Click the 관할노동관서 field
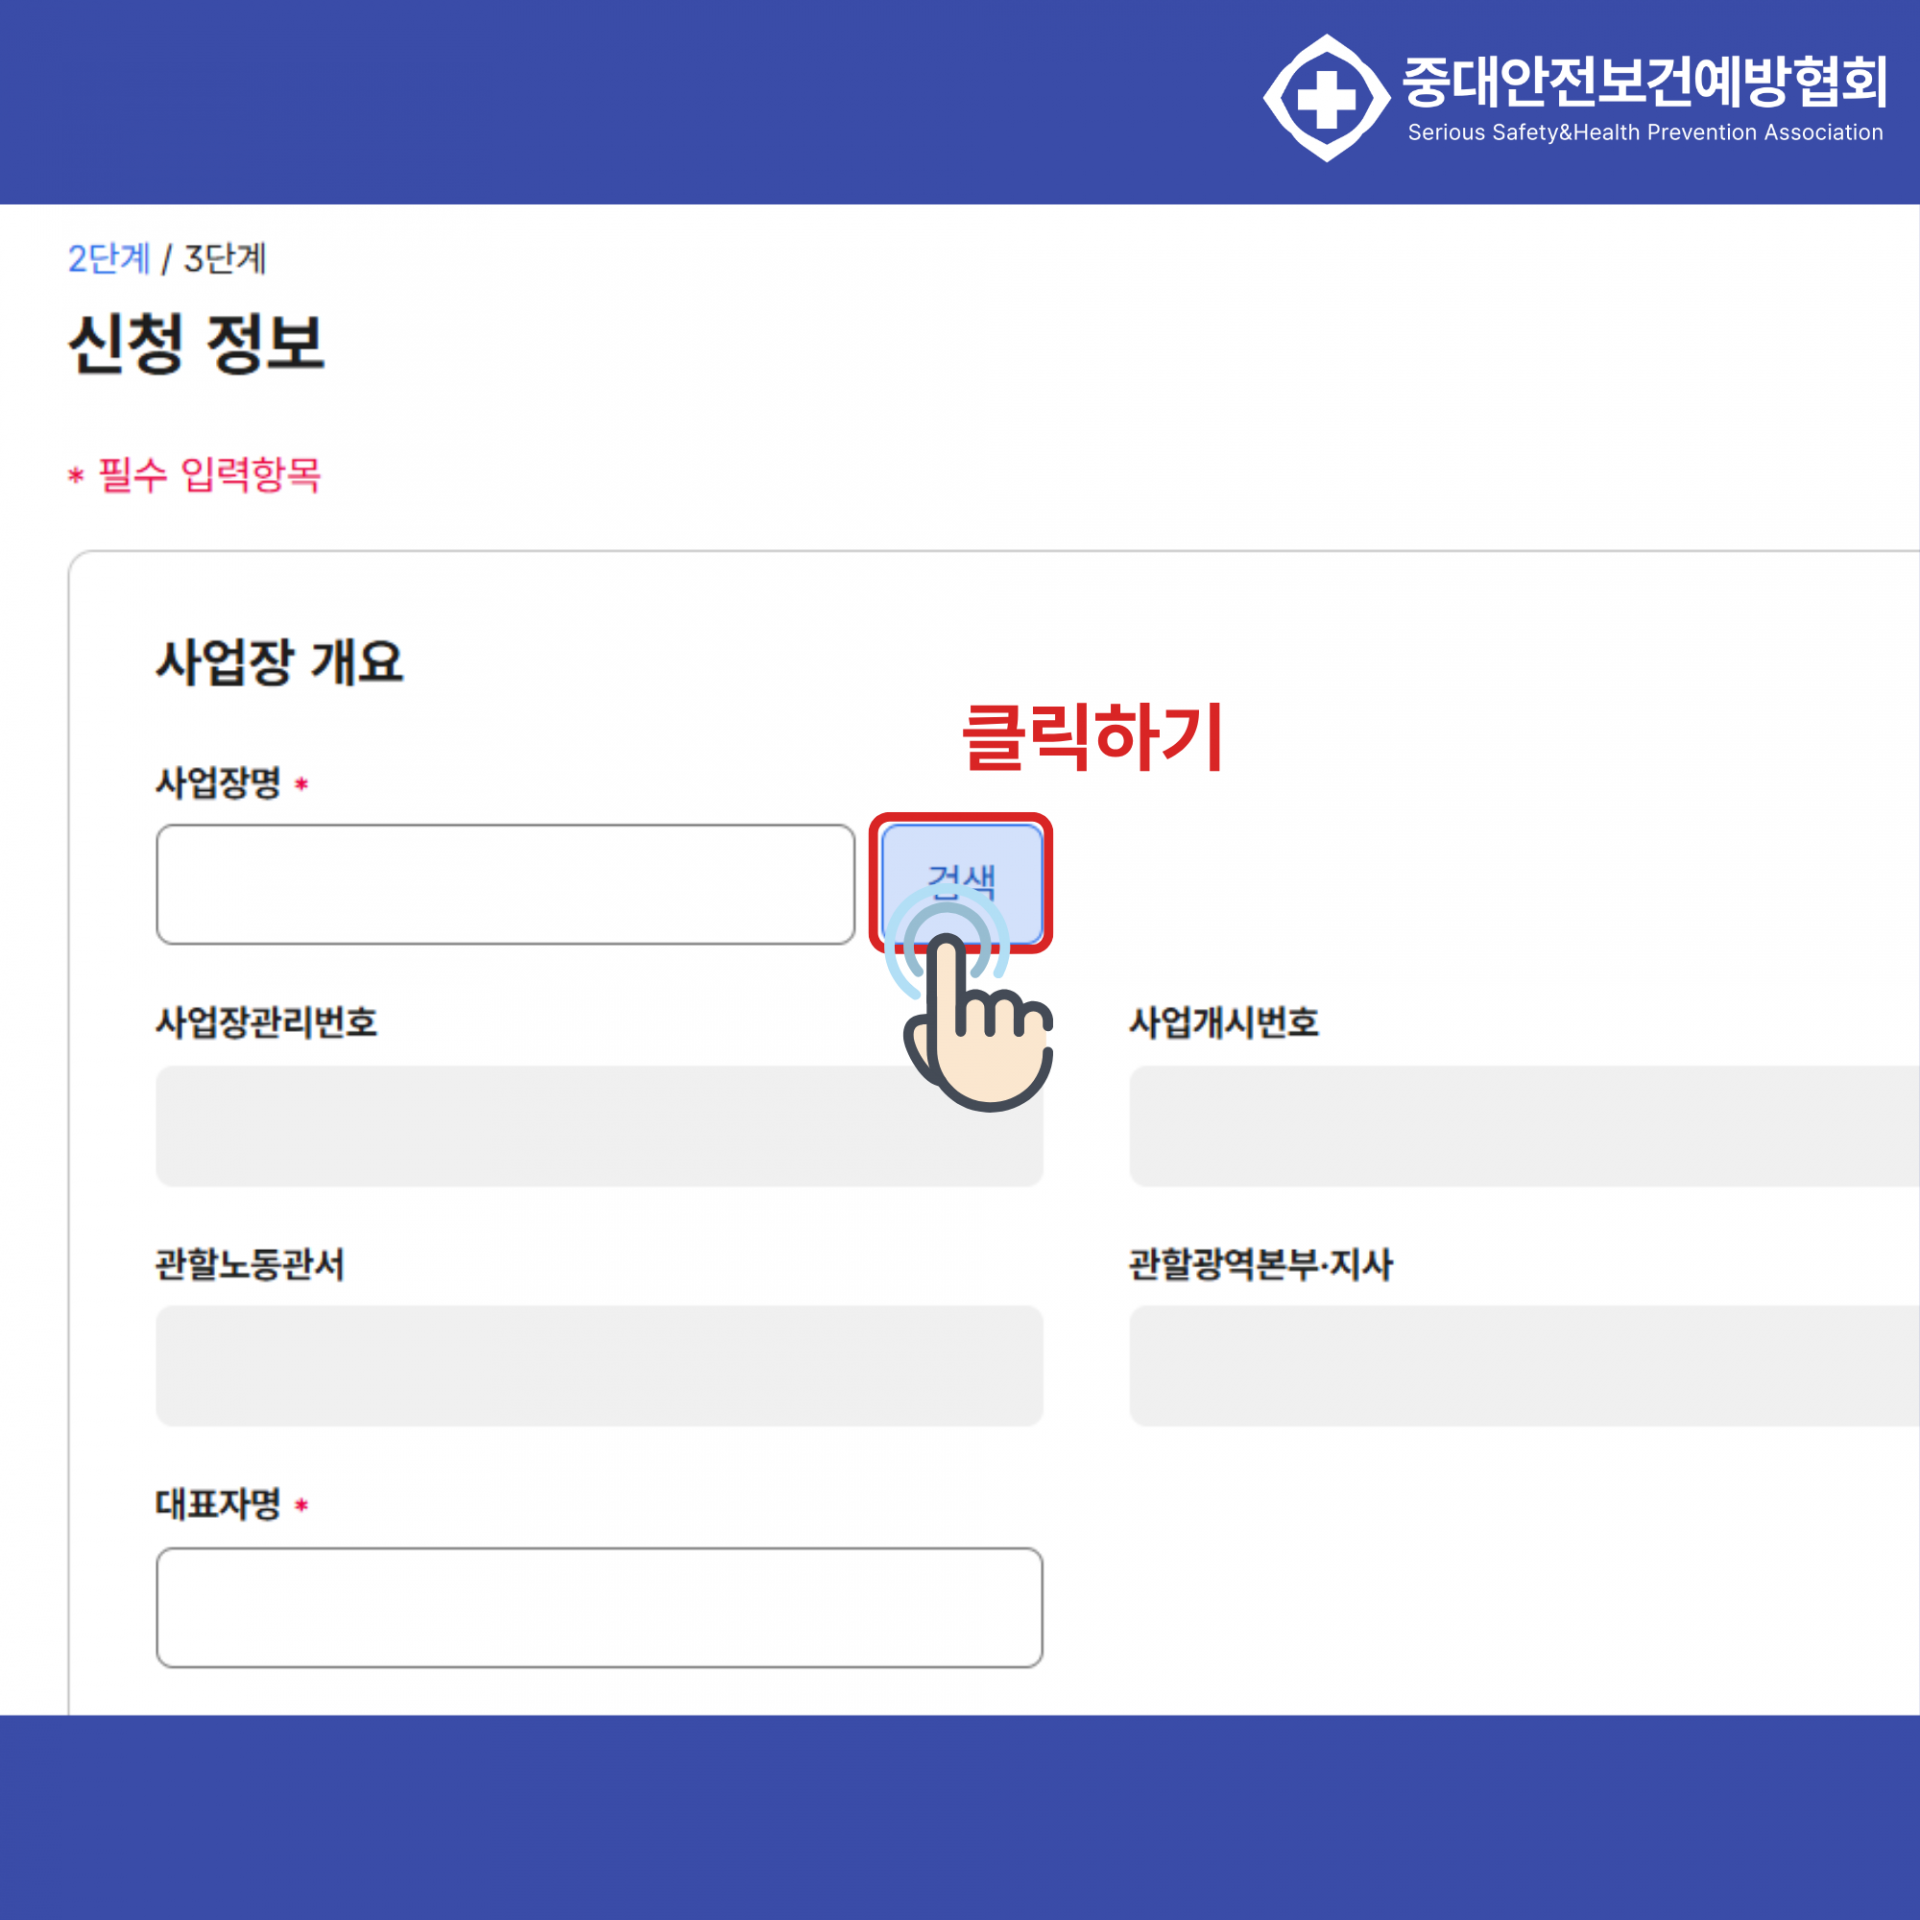1920x1920 pixels. click(599, 1365)
